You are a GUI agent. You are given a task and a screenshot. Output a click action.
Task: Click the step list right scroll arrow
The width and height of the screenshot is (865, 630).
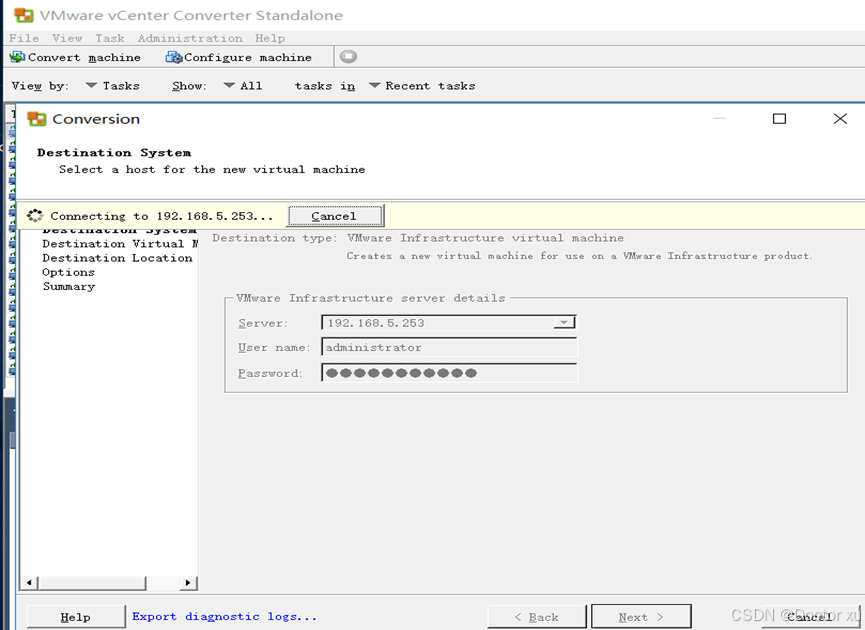188,583
